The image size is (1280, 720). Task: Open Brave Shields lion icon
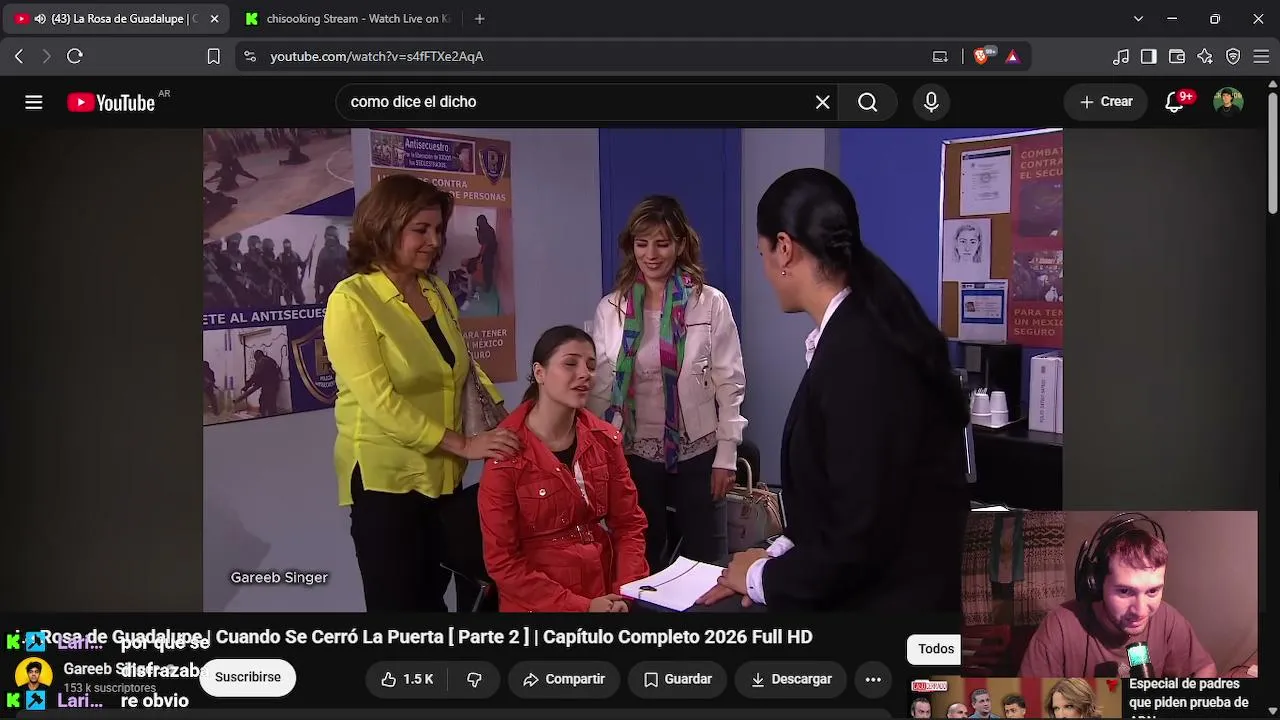[x=981, y=56]
